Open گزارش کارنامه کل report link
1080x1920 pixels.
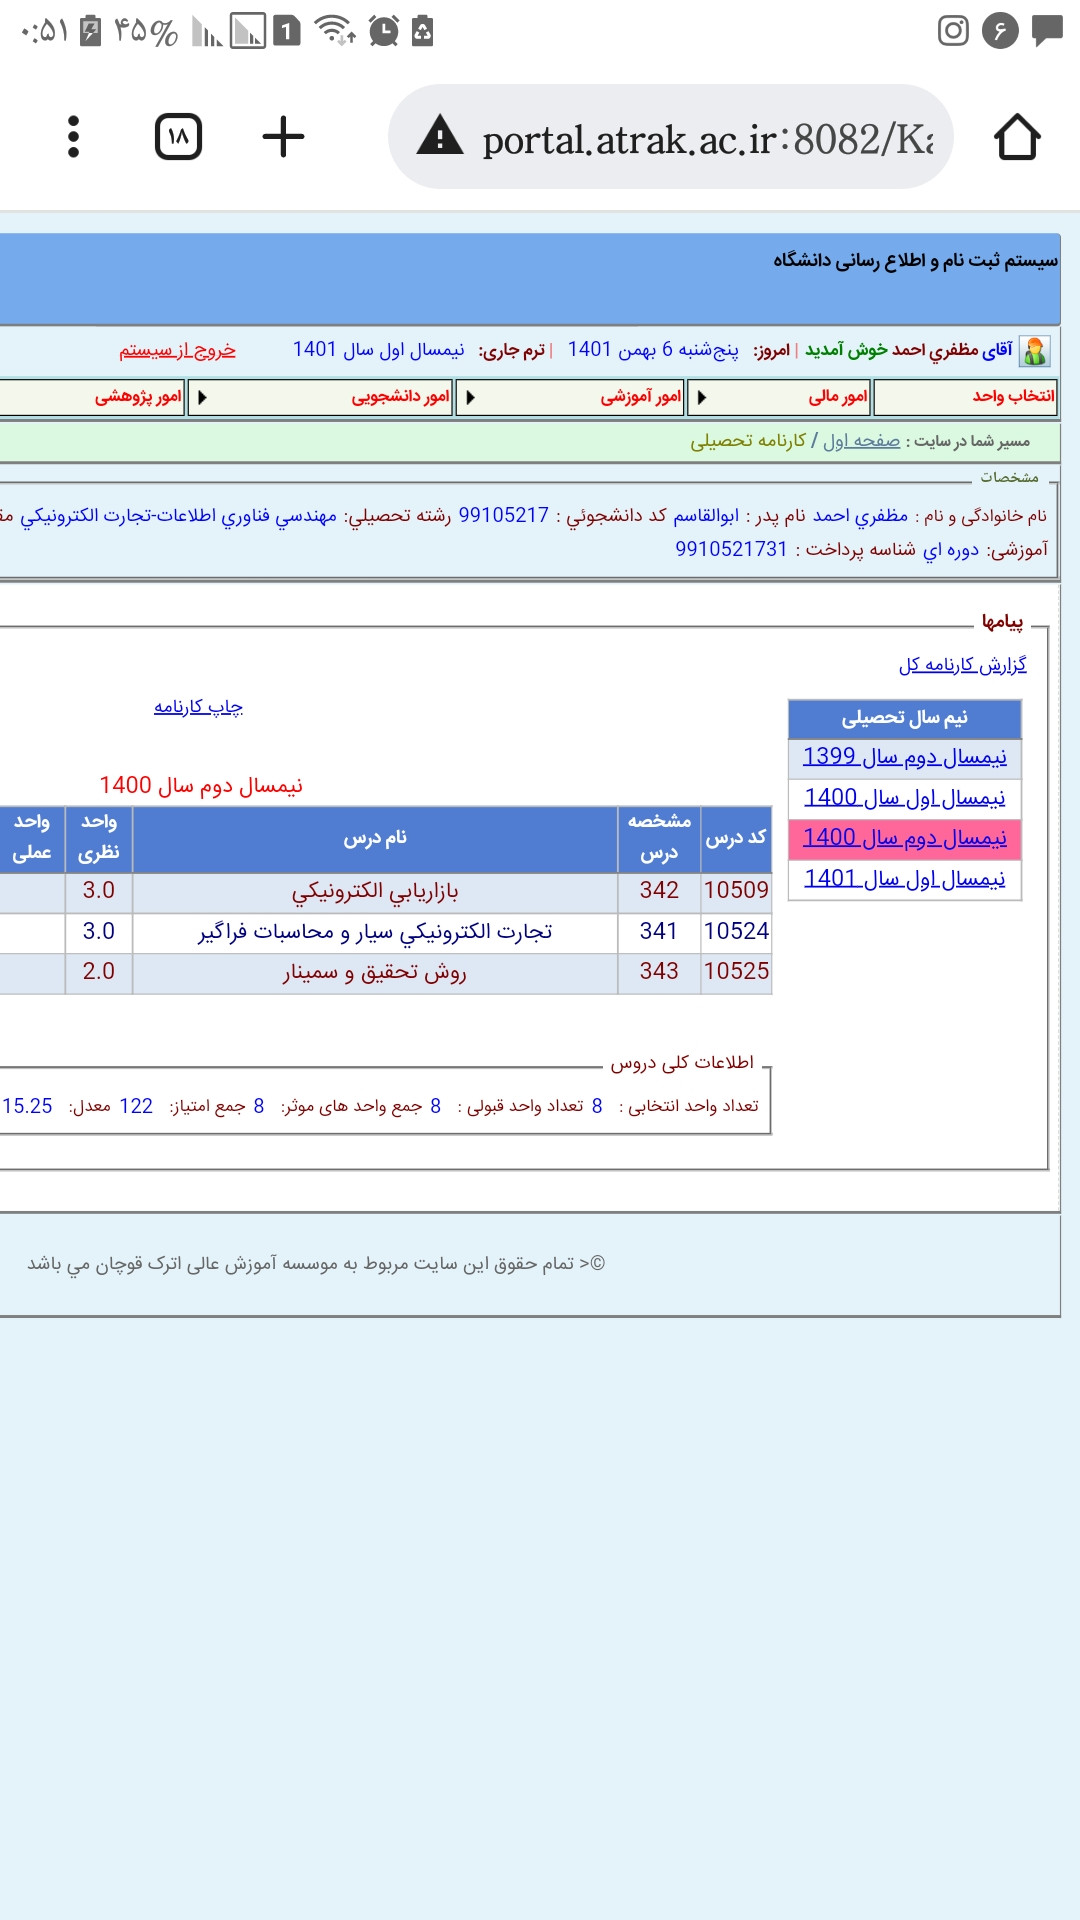(x=962, y=665)
